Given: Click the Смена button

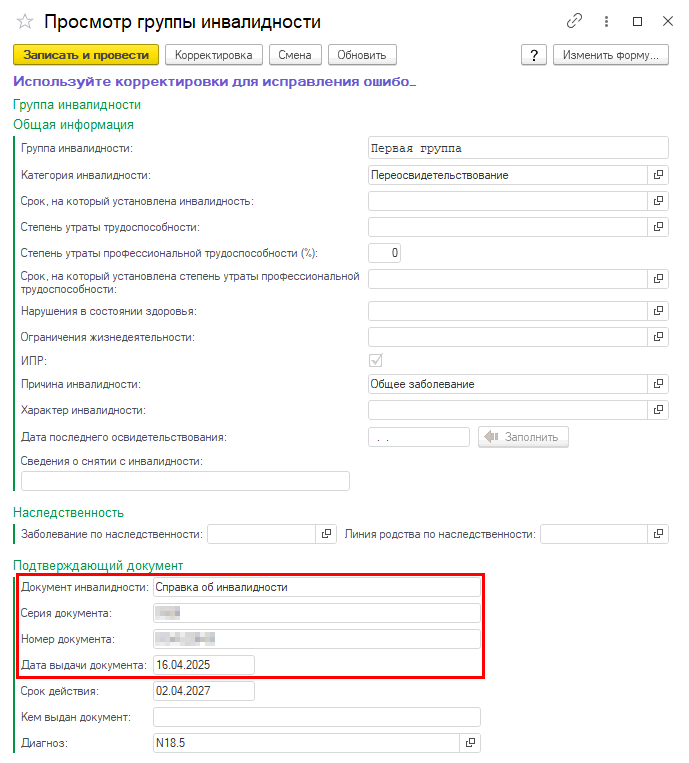Looking at the screenshot, I should [x=295, y=55].
